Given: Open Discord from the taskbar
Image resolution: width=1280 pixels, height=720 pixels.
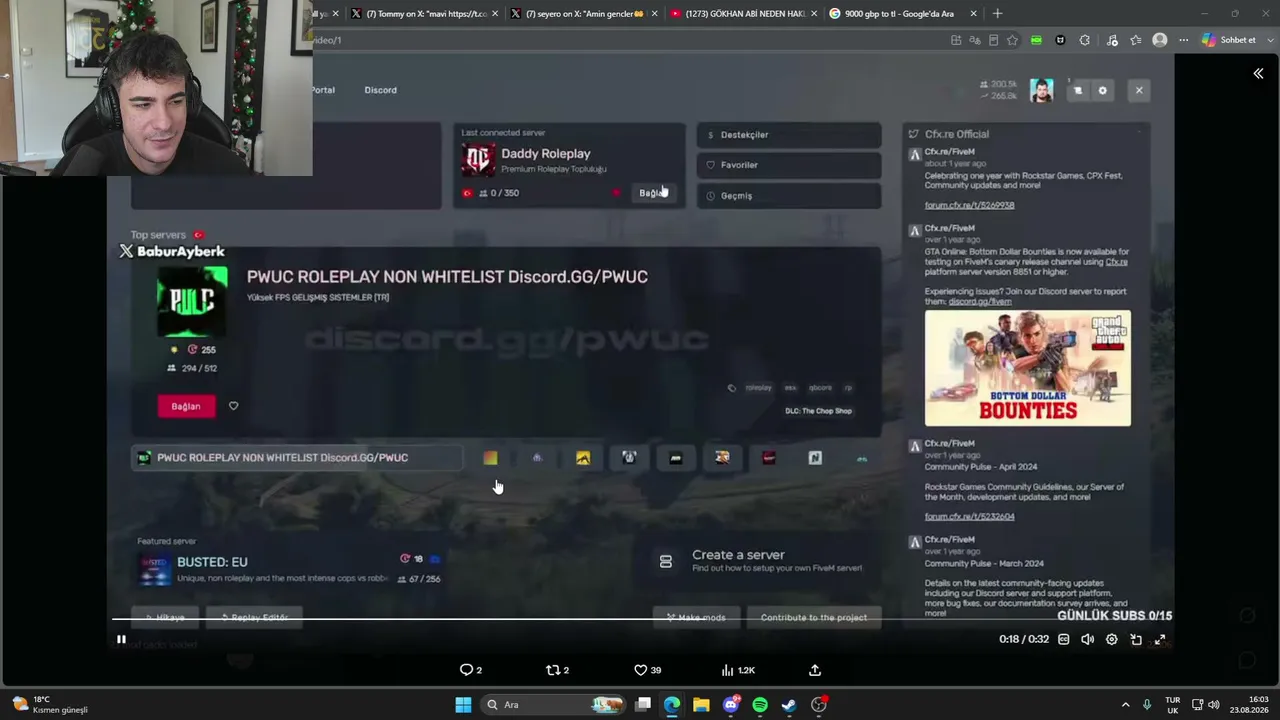Looking at the screenshot, I should click(731, 705).
